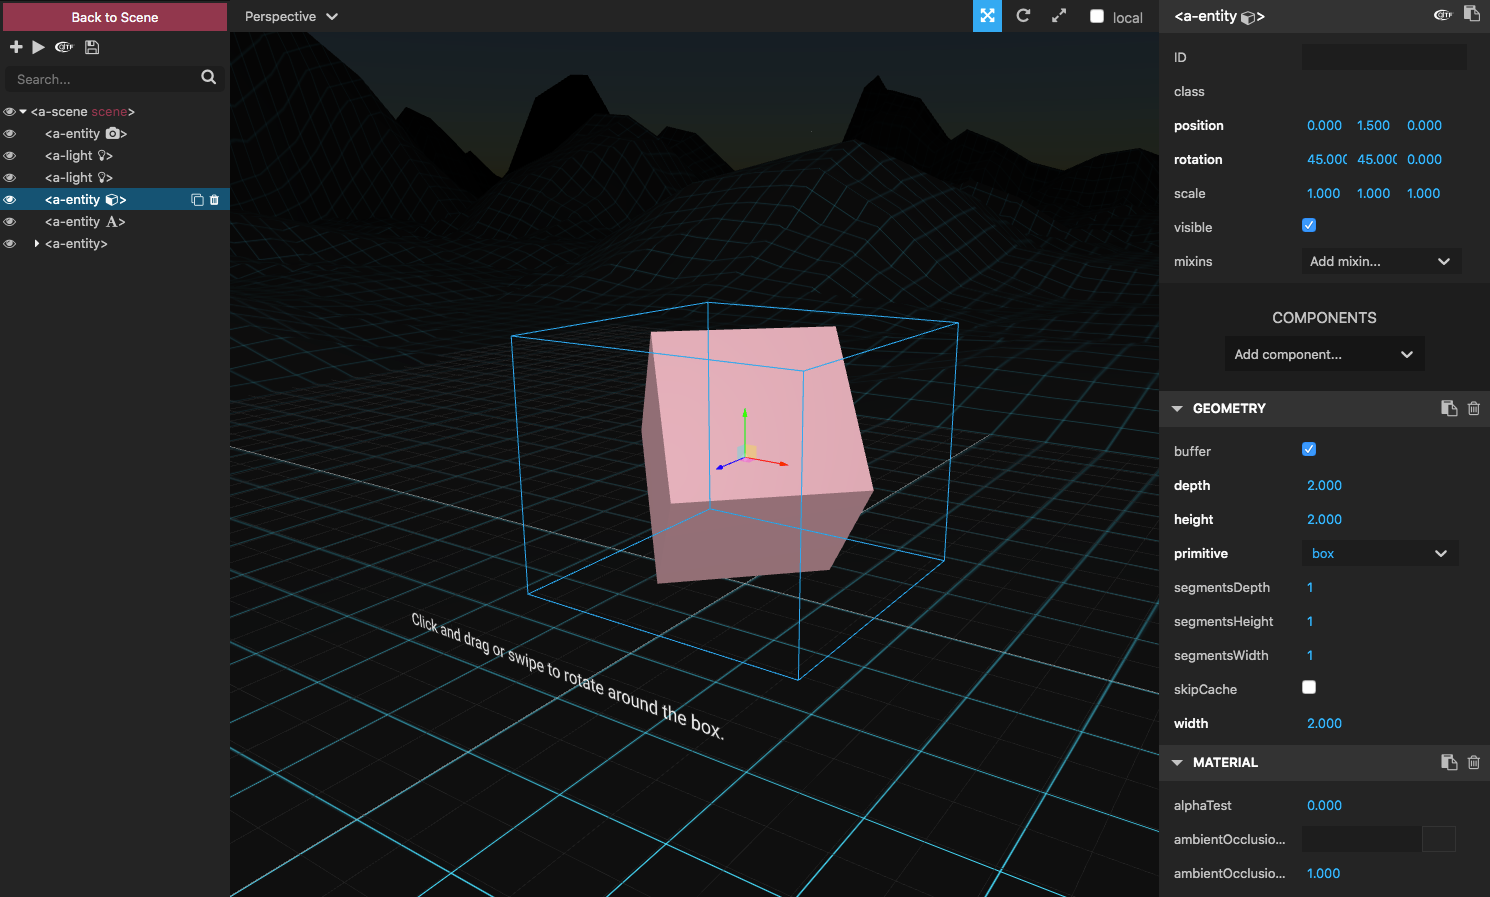Remove the GEOMETRY component
1490x897 pixels.
(1473, 408)
